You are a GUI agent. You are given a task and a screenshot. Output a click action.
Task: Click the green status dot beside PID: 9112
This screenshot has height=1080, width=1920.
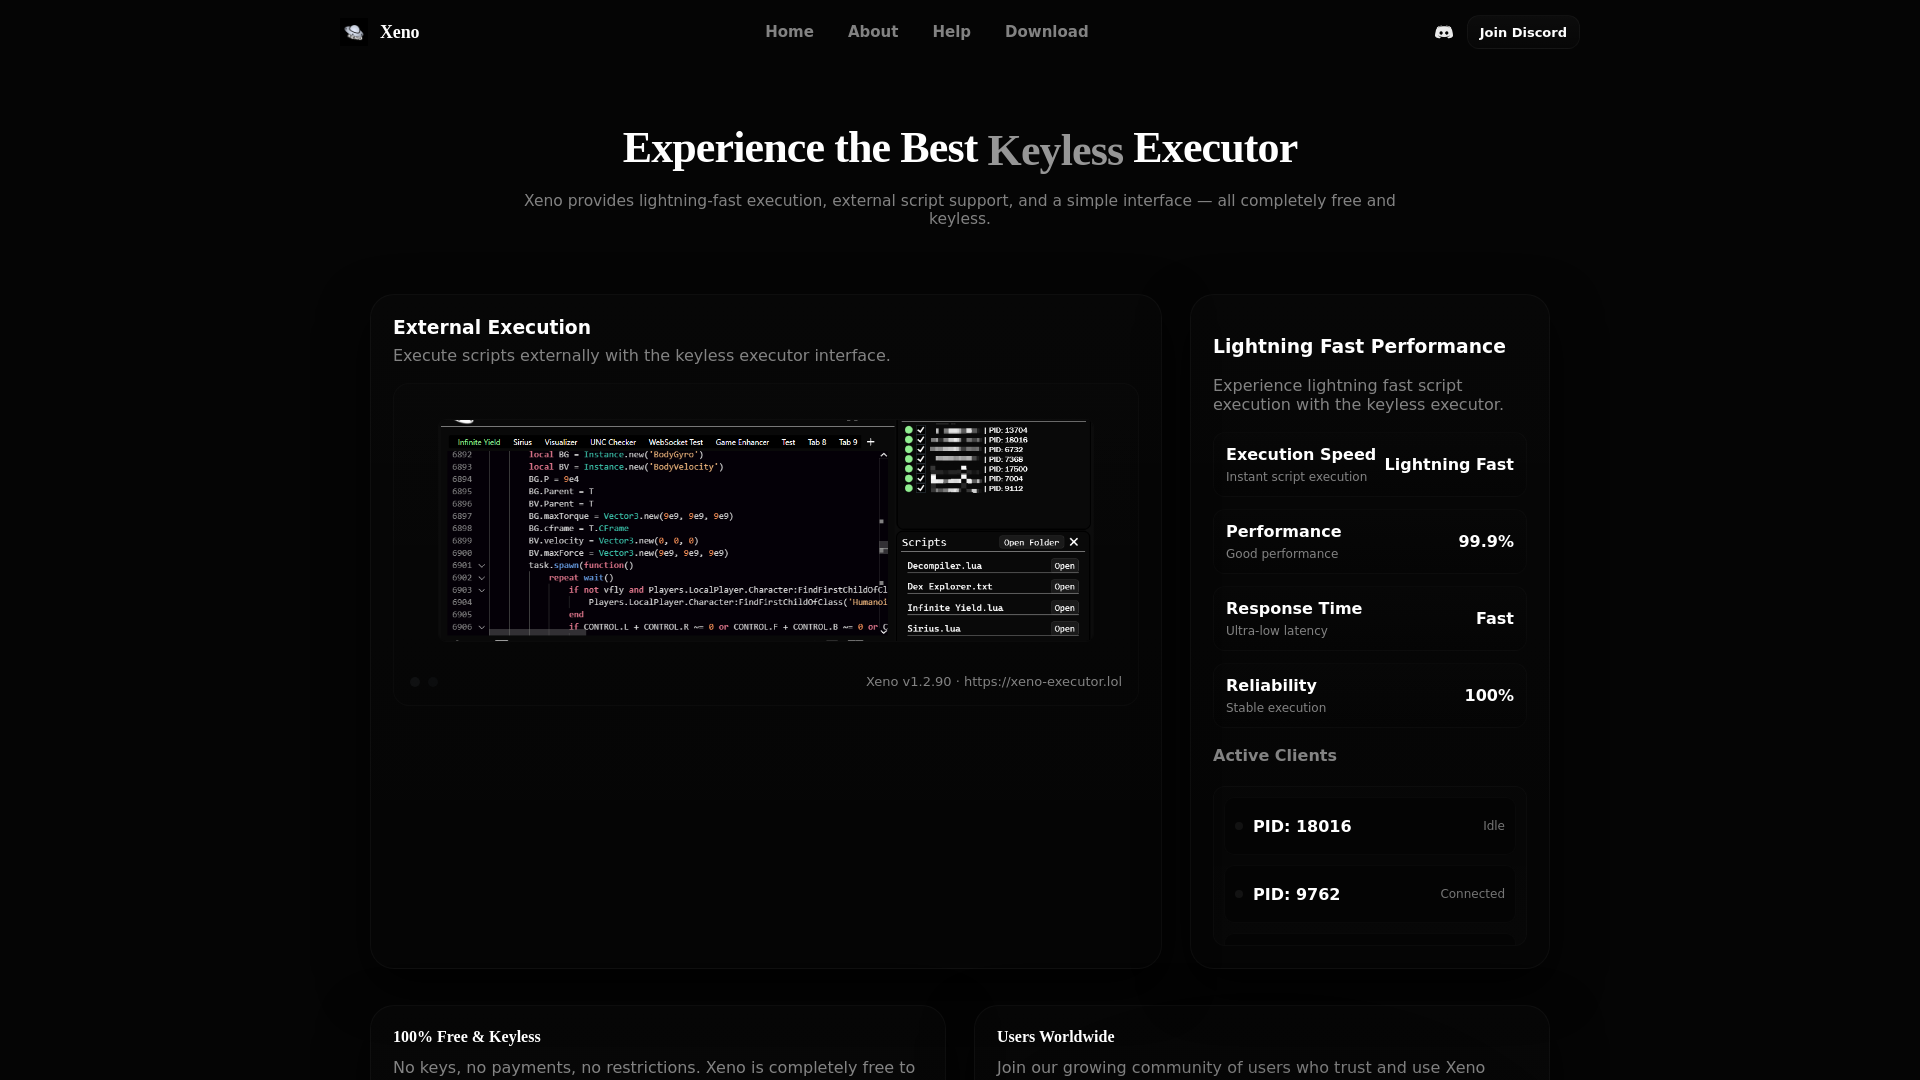click(909, 488)
